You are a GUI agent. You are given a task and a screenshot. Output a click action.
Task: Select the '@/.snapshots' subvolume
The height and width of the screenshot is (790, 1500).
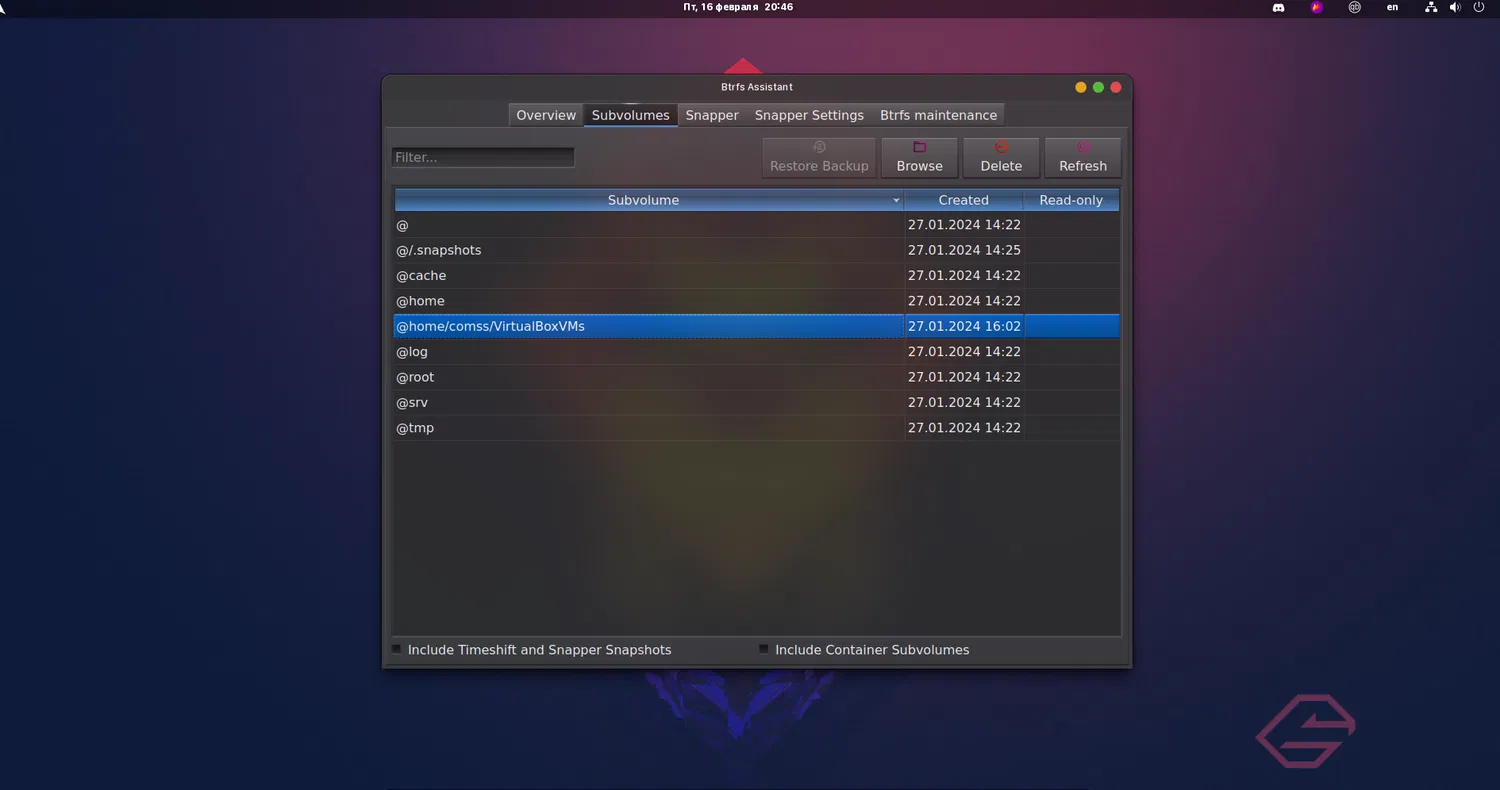[757, 250]
